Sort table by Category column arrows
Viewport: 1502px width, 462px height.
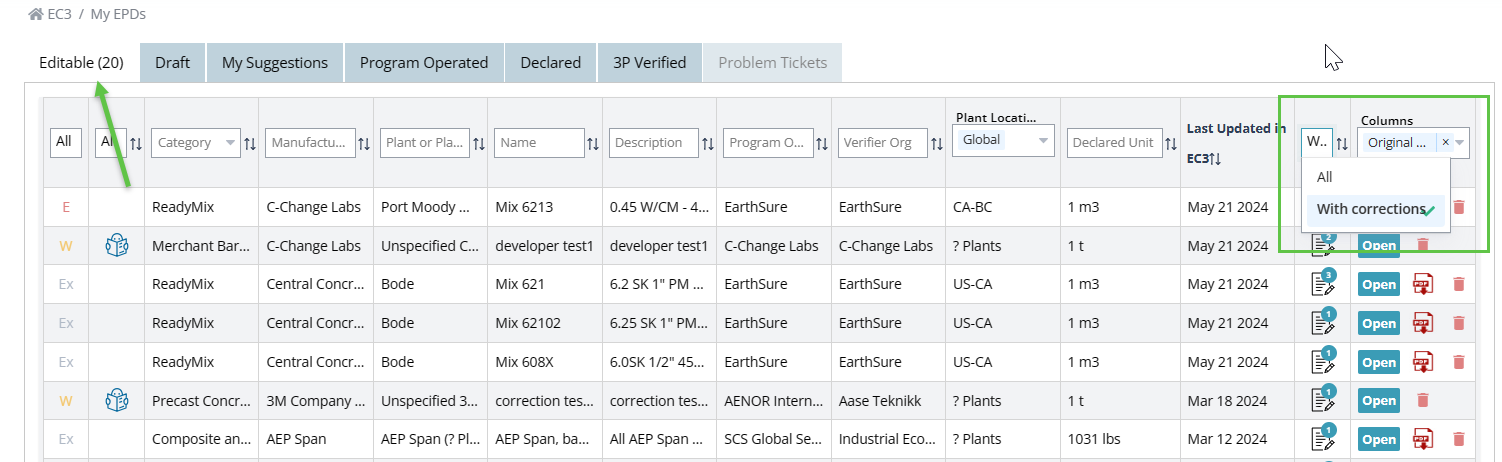point(250,143)
